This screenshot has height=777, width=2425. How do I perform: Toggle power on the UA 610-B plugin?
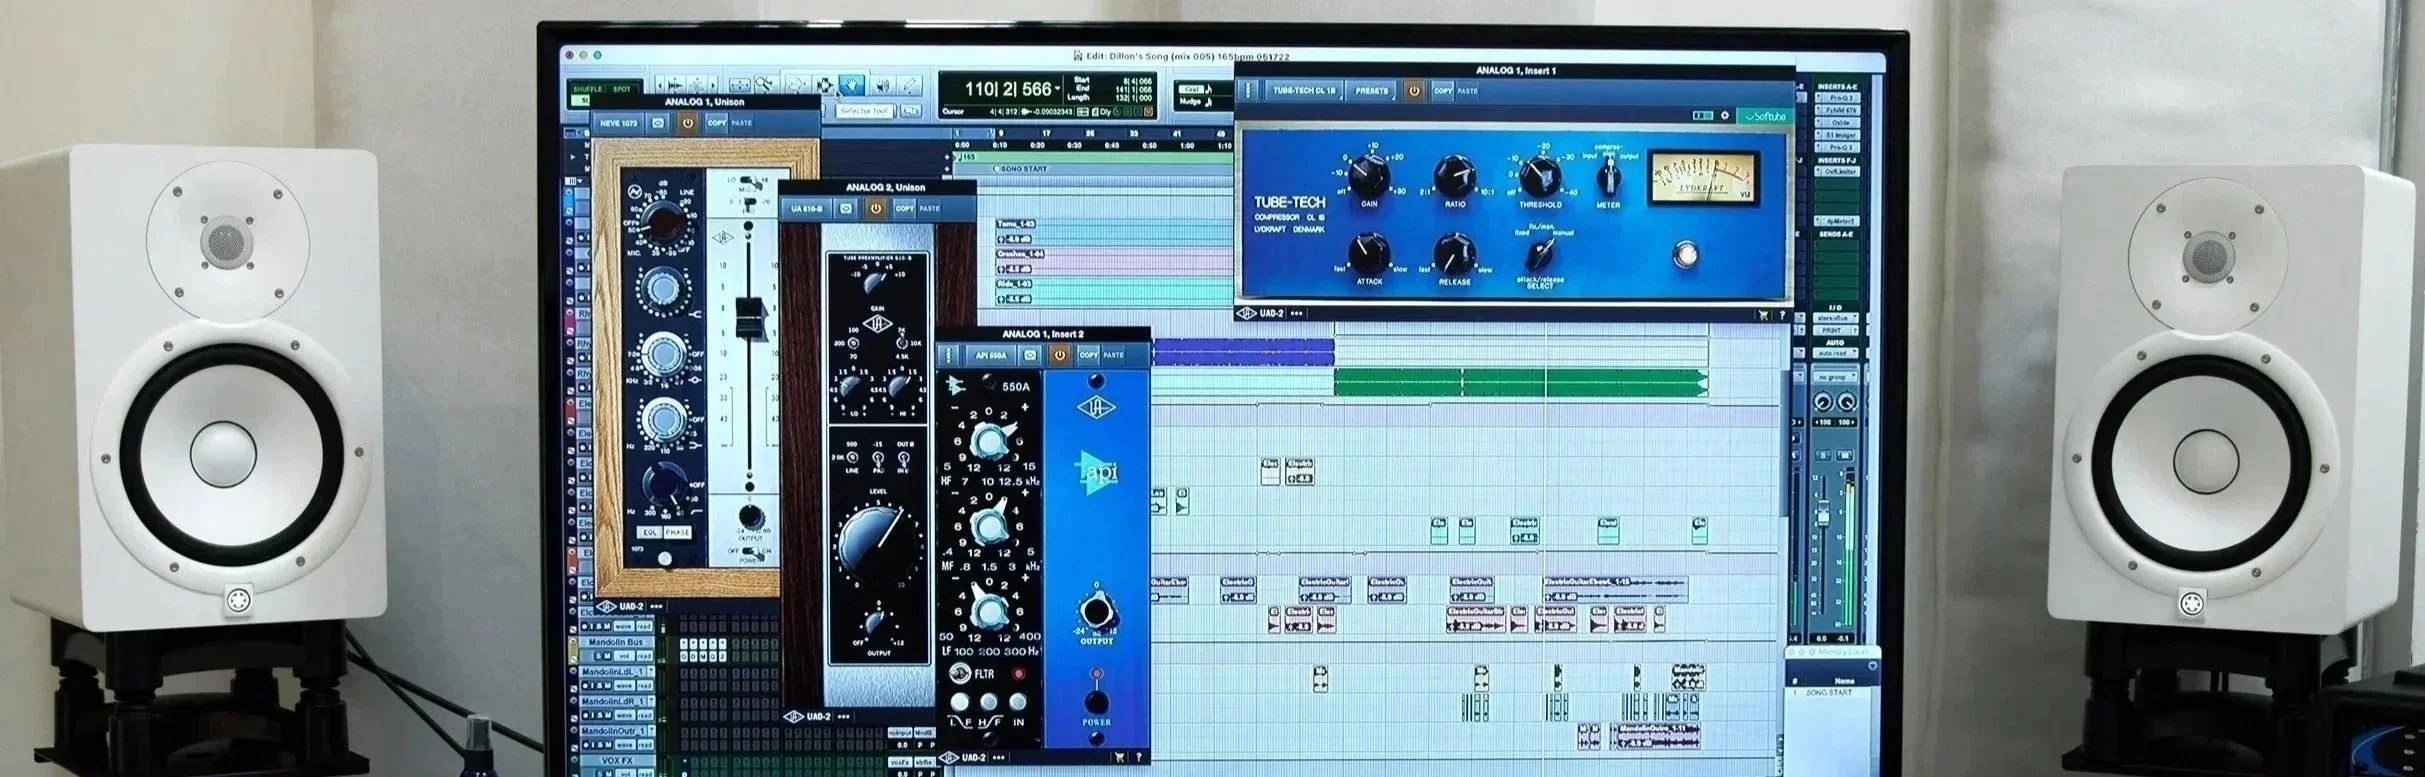click(875, 209)
